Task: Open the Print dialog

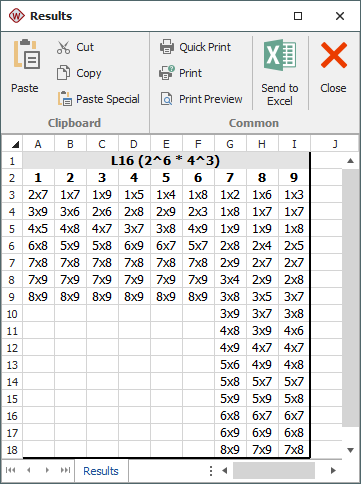Action: click(181, 73)
